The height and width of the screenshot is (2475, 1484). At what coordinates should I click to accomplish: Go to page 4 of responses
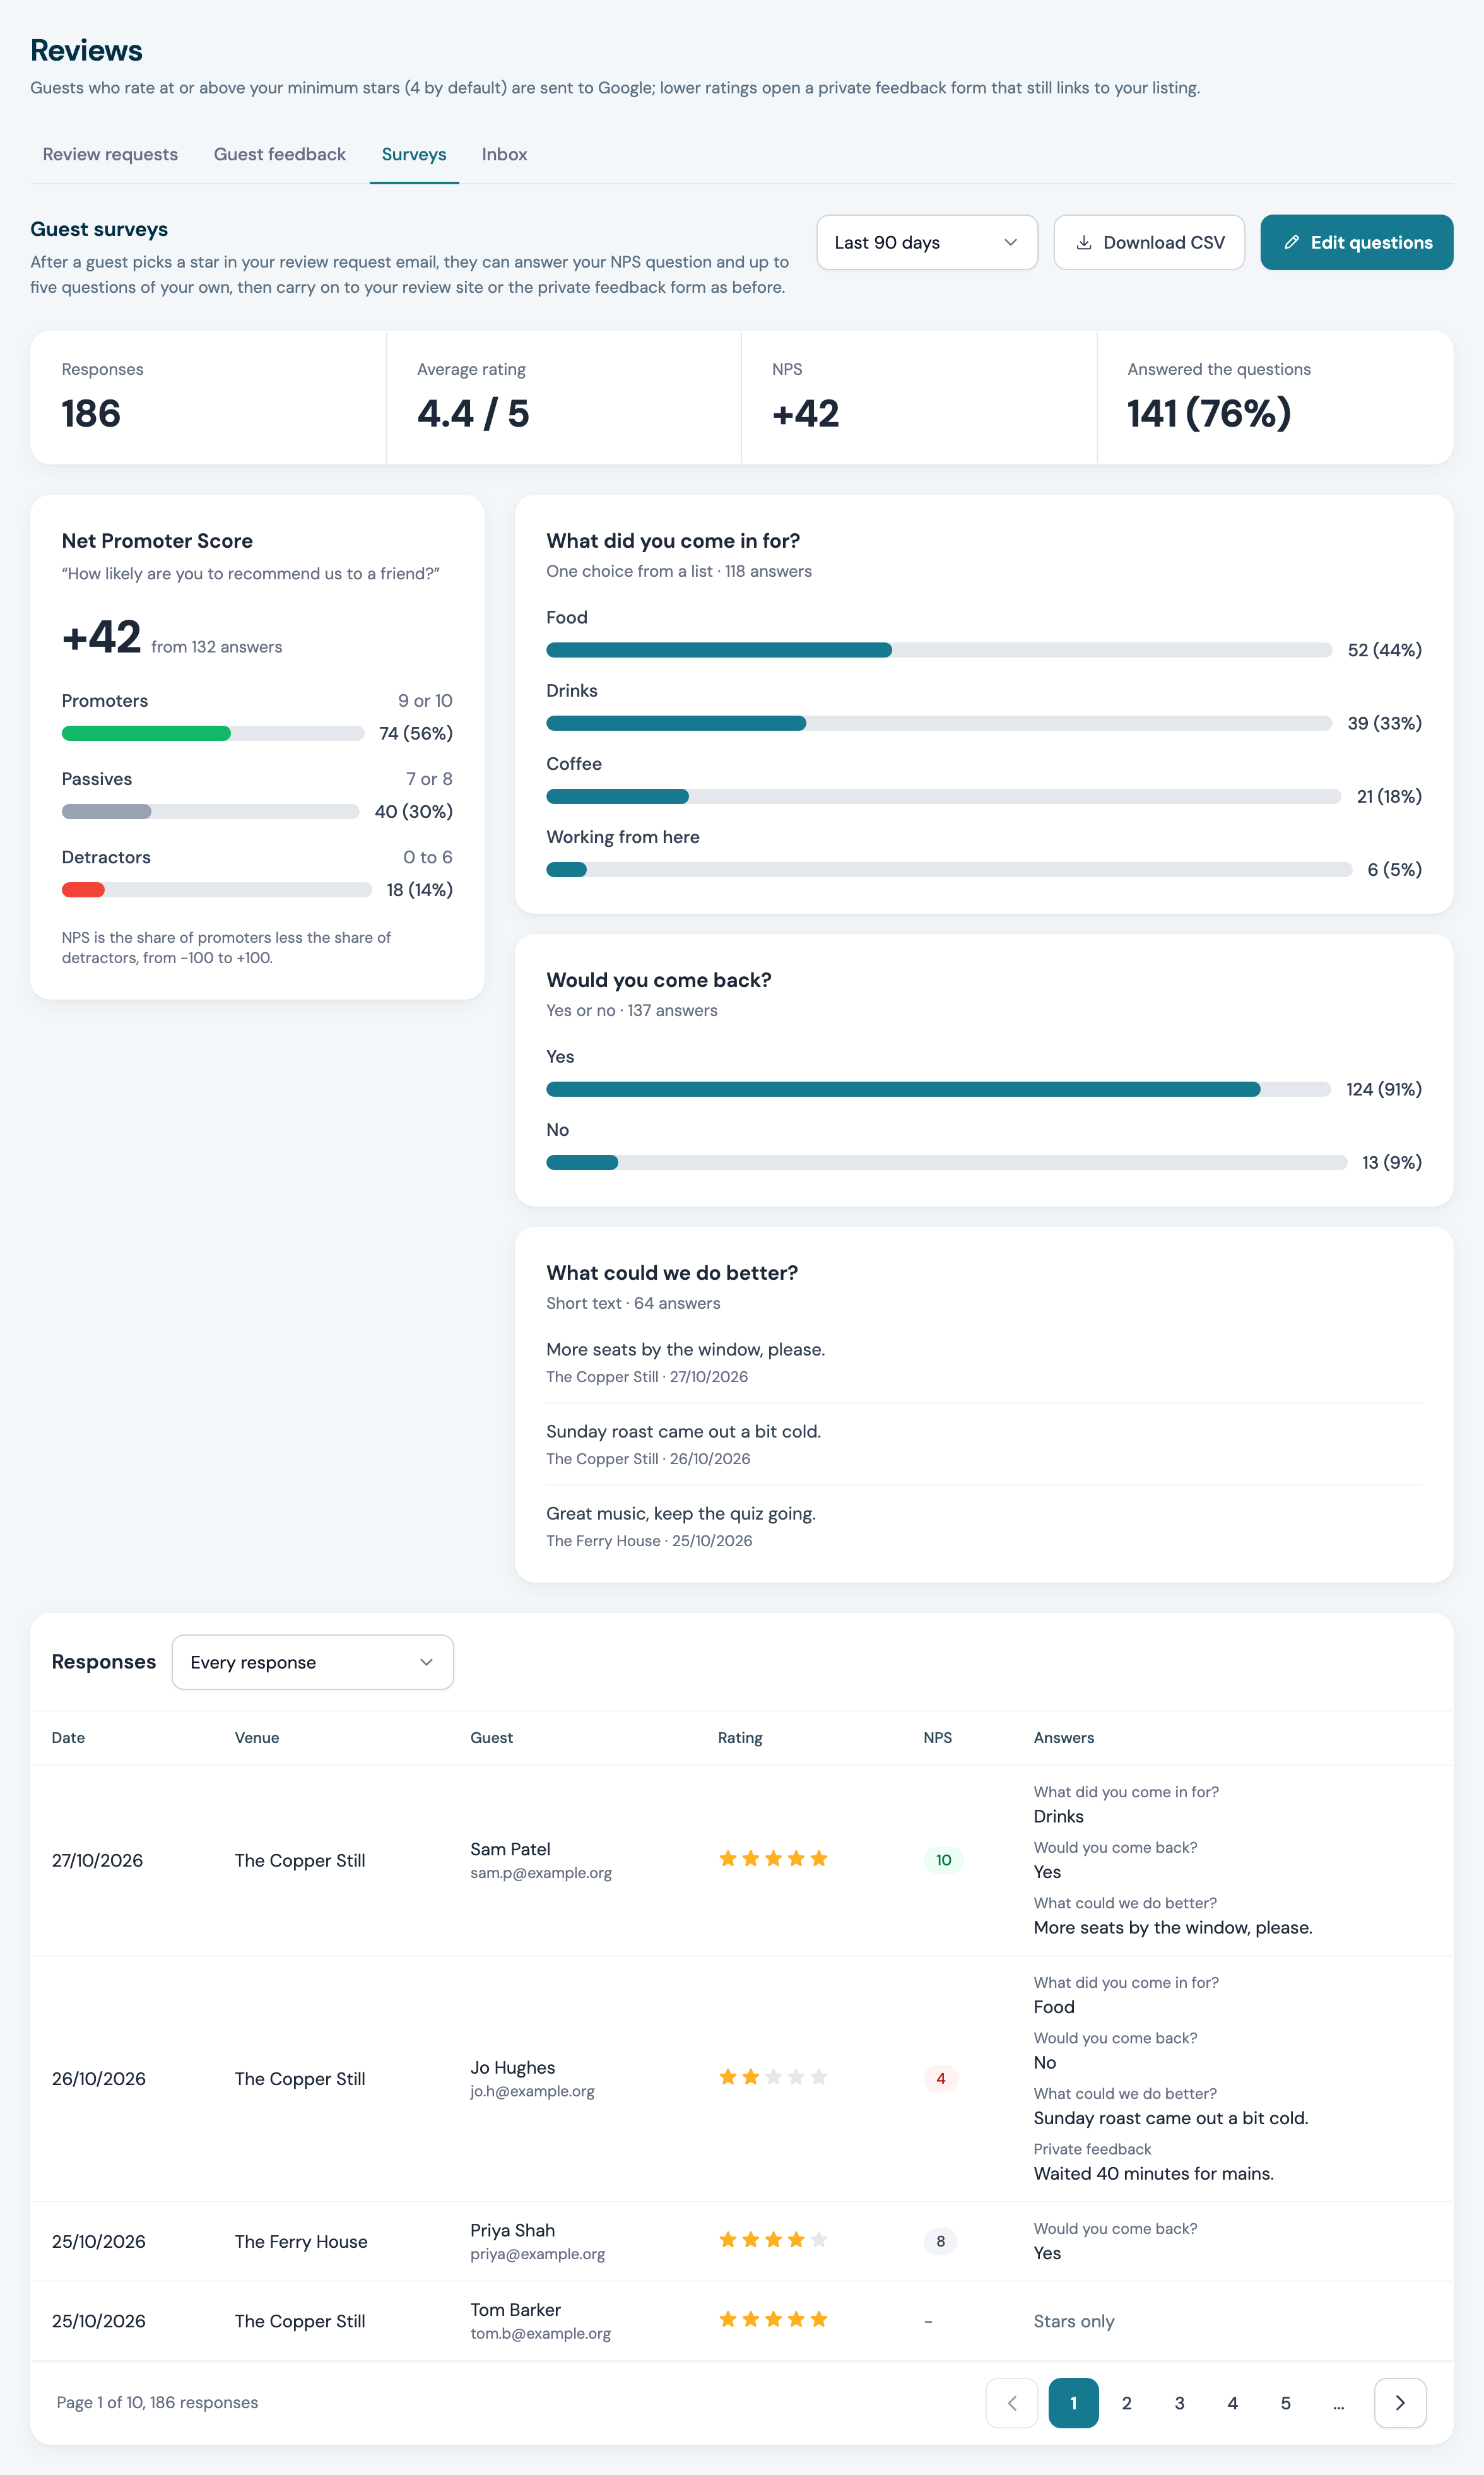pyautogui.click(x=1232, y=2402)
